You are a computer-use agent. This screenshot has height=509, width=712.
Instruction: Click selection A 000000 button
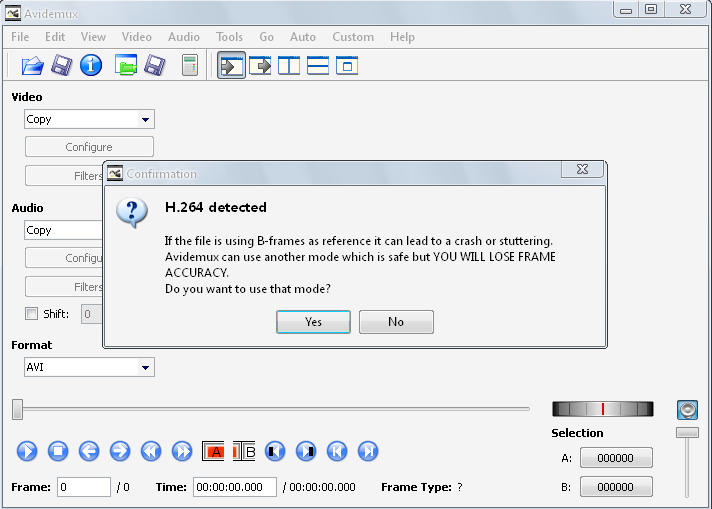click(x=616, y=458)
